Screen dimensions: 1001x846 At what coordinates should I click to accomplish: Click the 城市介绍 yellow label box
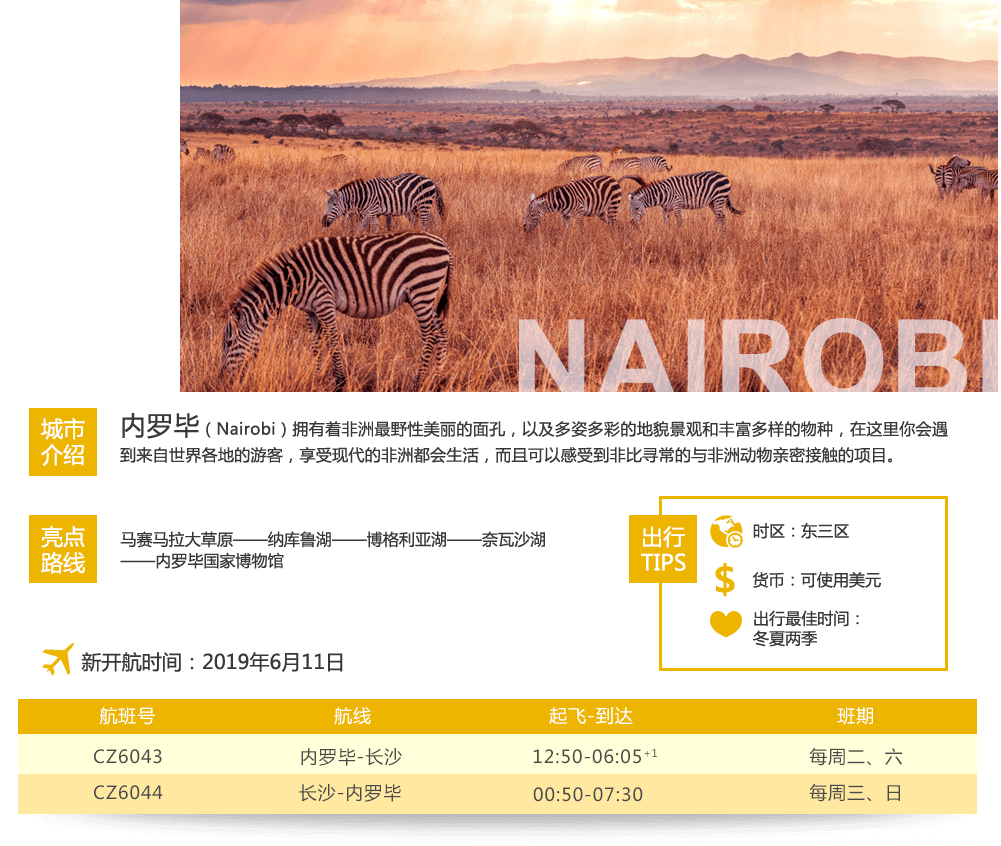(63, 442)
